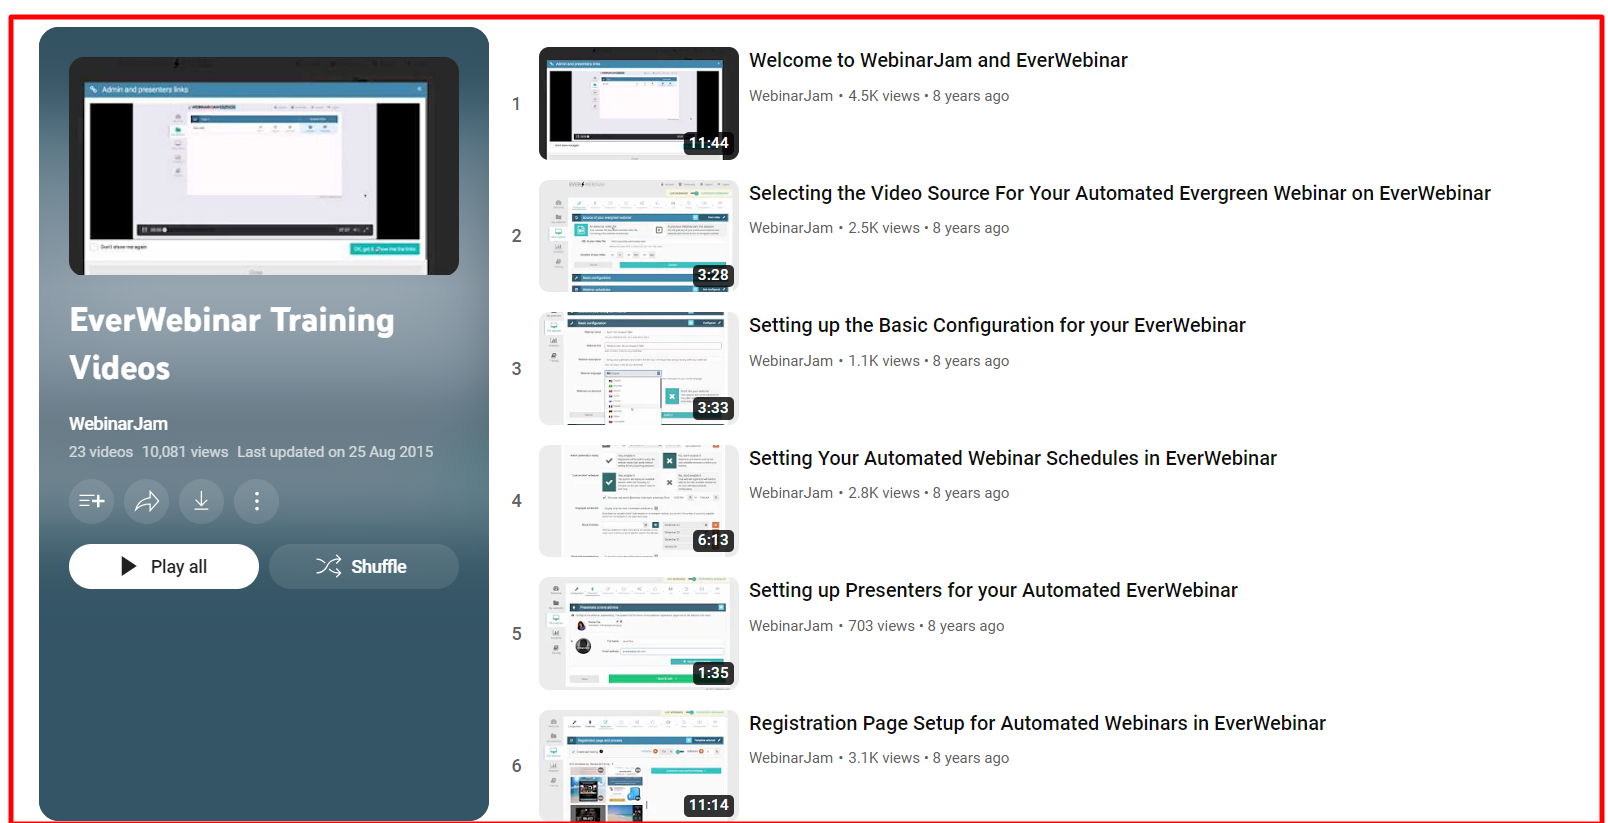Click the Share playlist arrow icon

[147, 501]
